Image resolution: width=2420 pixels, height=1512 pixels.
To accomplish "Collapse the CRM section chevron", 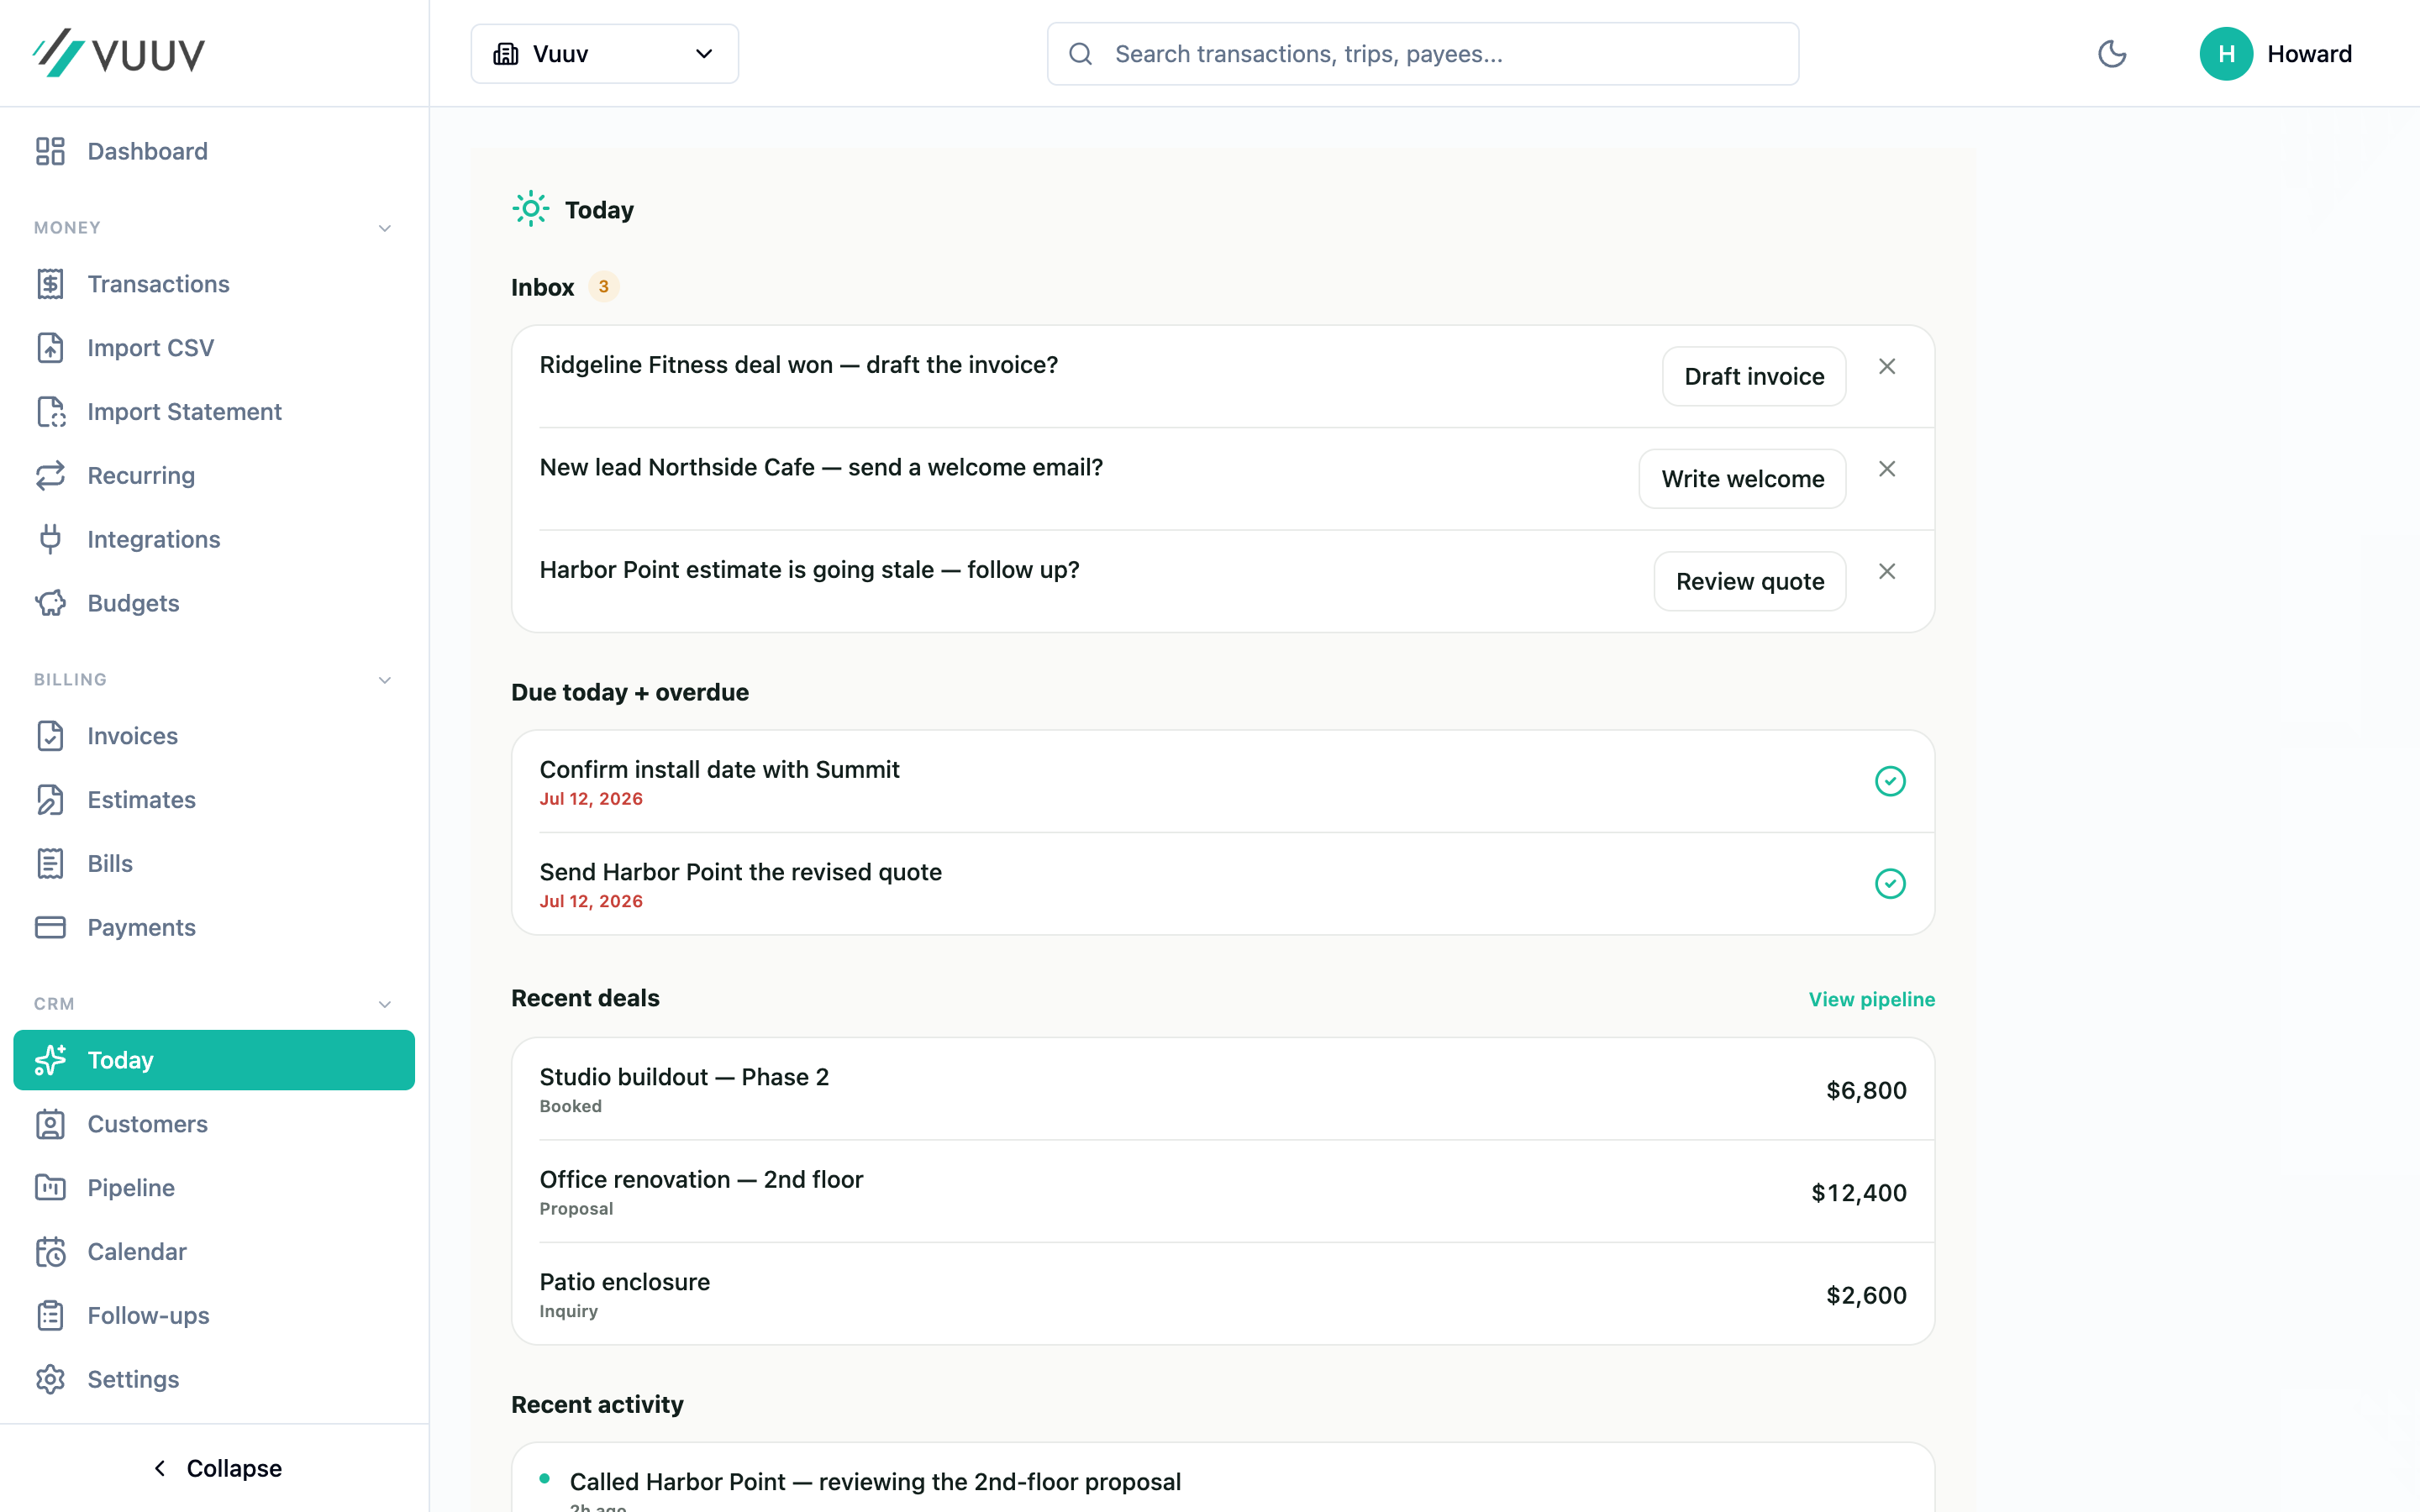I will [385, 1004].
